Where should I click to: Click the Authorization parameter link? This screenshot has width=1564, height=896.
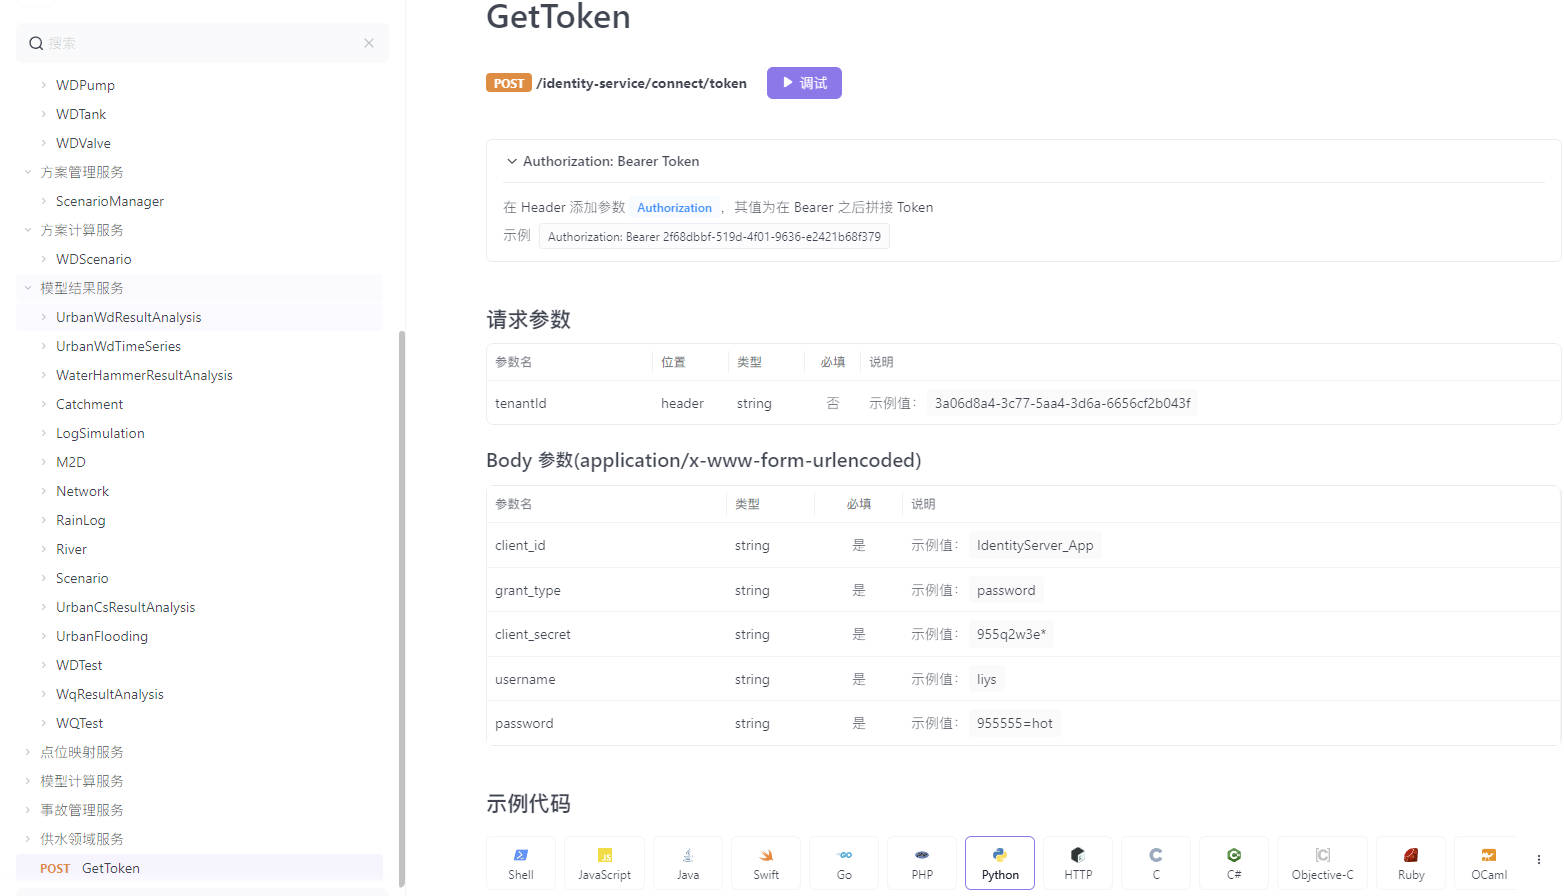pyautogui.click(x=674, y=208)
